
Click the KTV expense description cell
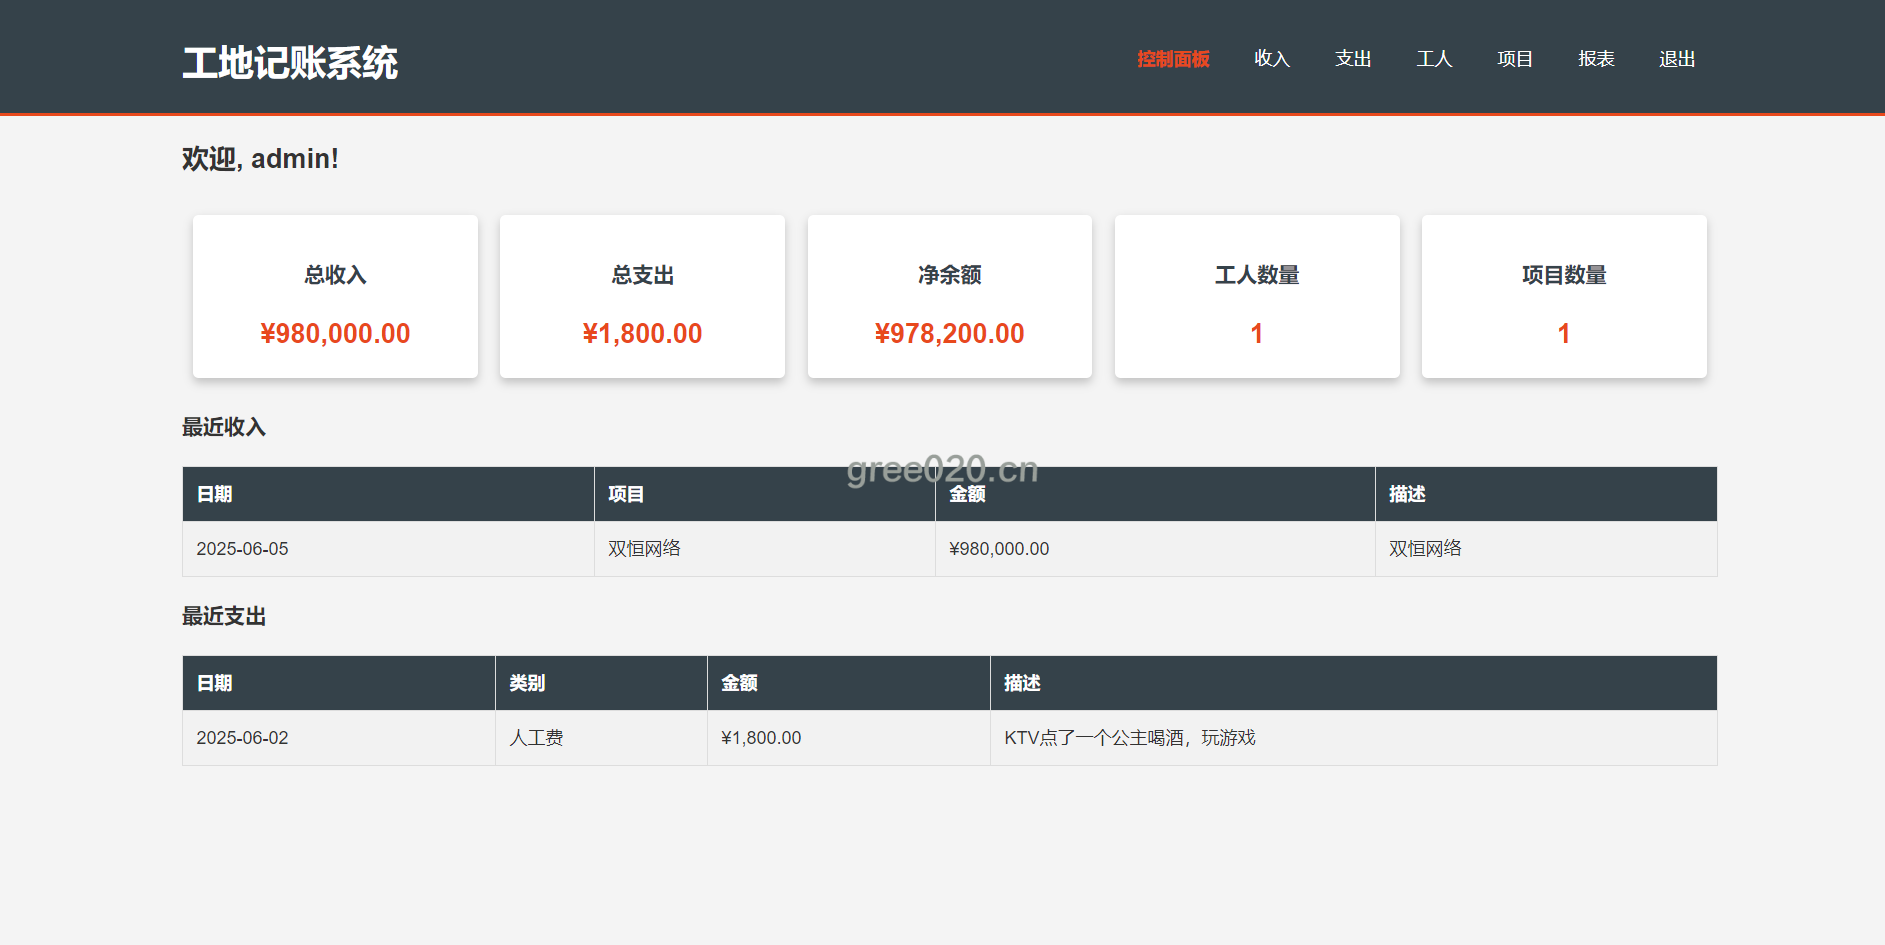(x=1129, y=738)
